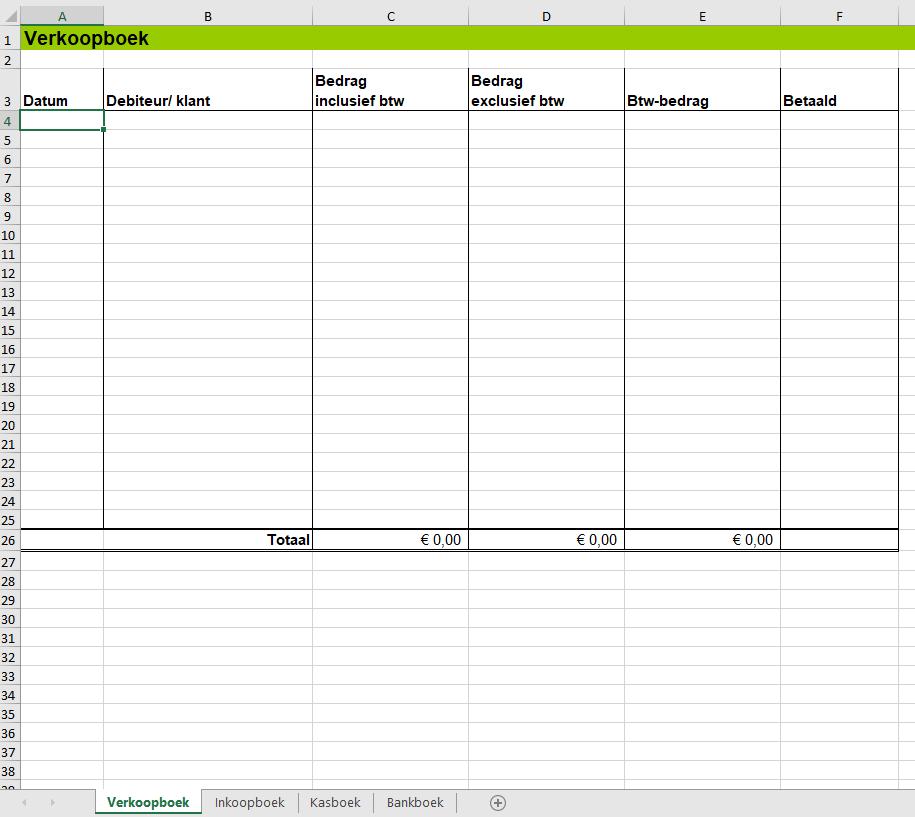The width and height of the screenshot is (915, 817).
Task: Open the Bankboek sheet tab
Action: (x=415, y=802)
